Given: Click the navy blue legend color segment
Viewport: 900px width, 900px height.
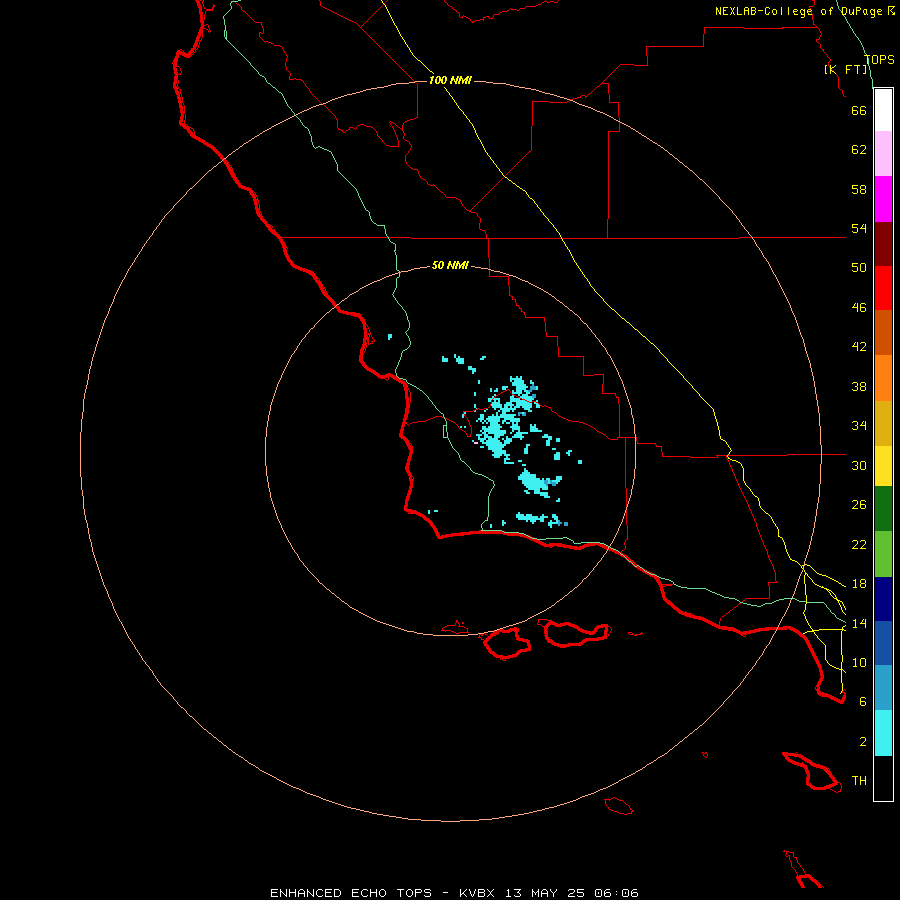Looking at the screenshot, I should [x=883, y=599].
